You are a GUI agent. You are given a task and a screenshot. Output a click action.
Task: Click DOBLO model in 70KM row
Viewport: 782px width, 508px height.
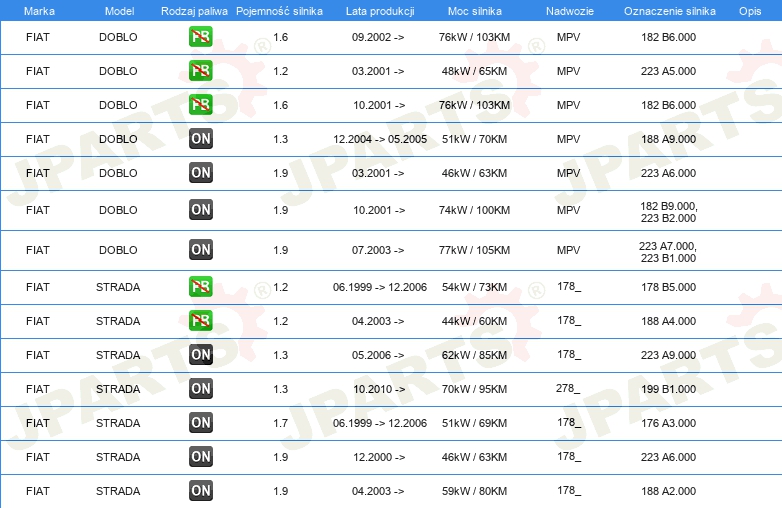pos(118,139)
